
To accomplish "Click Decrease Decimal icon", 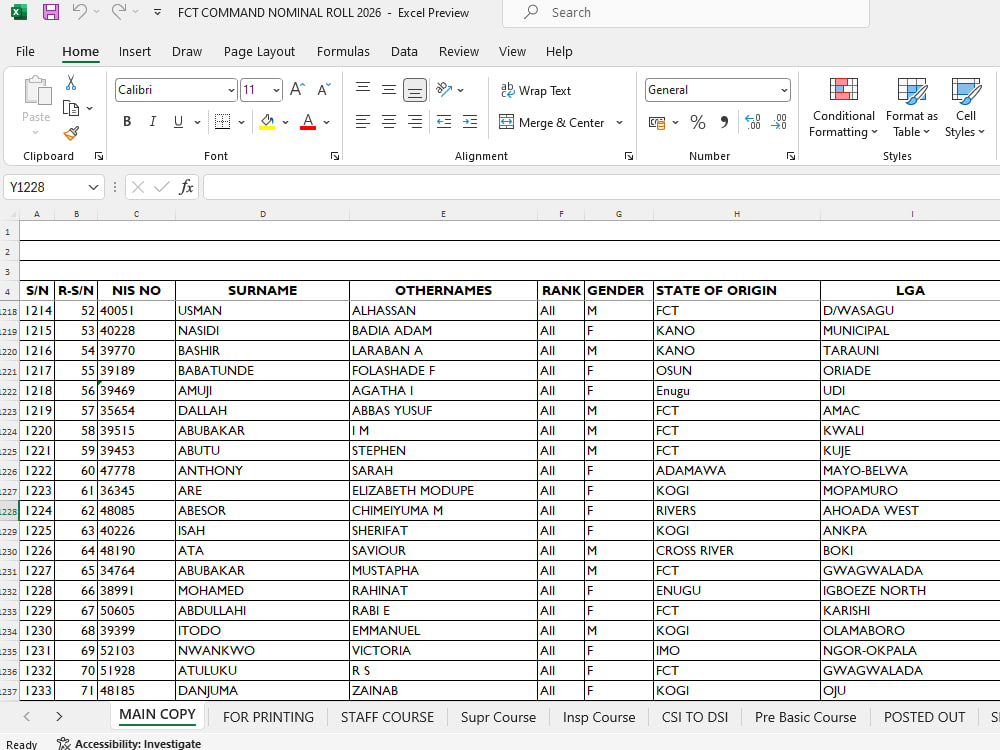I will click(779, 122).
